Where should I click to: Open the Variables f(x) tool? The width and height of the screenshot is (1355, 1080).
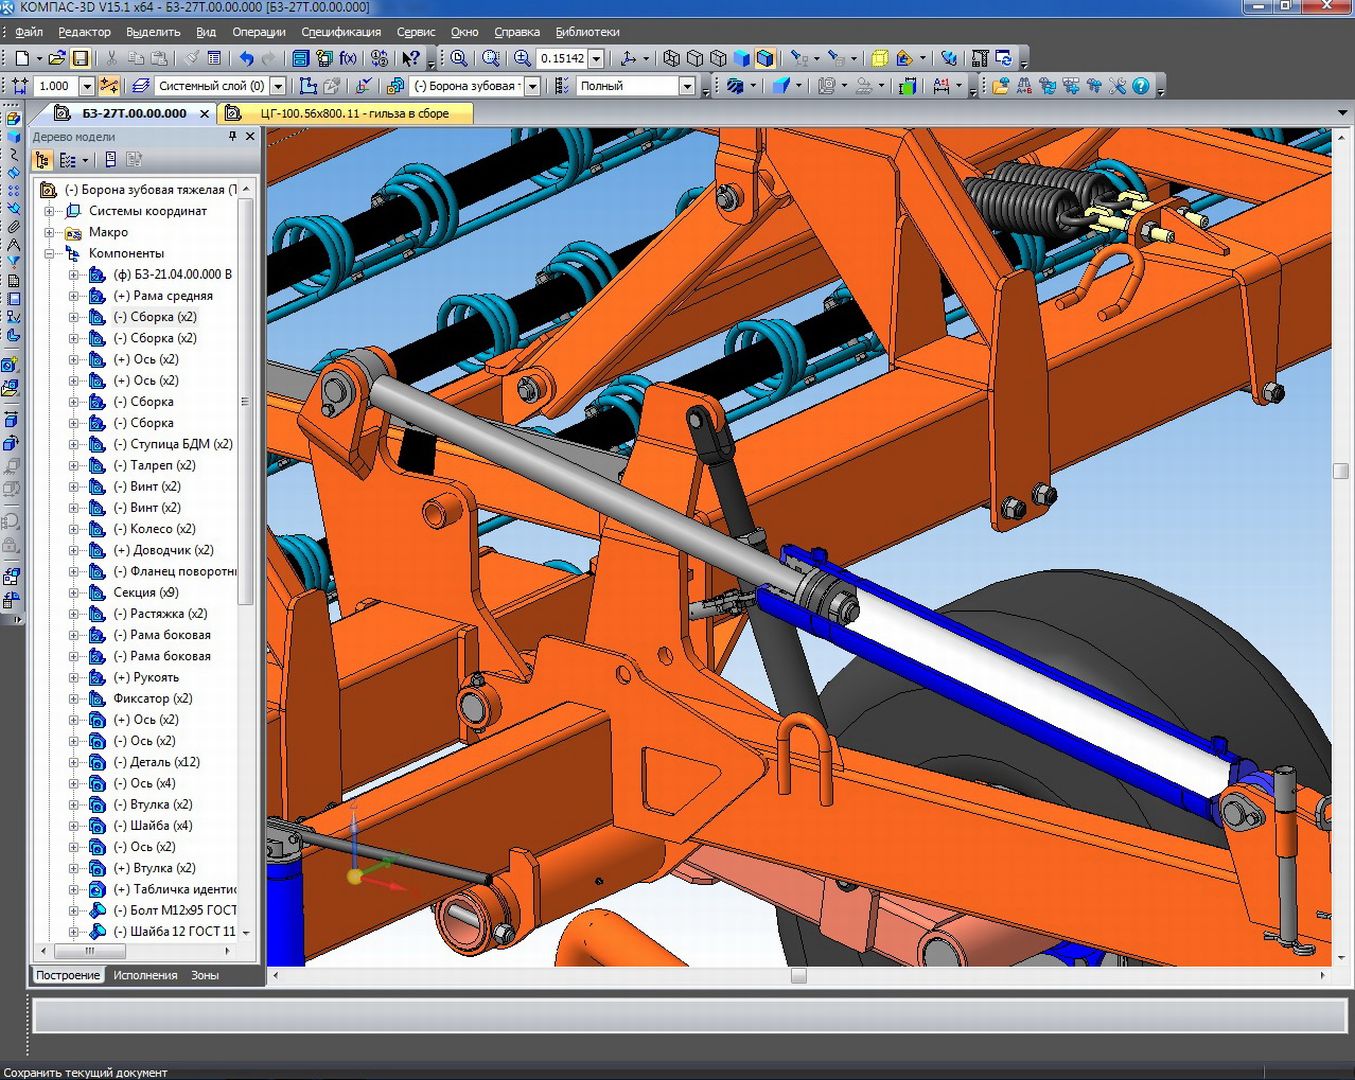[x=348, y=58]
